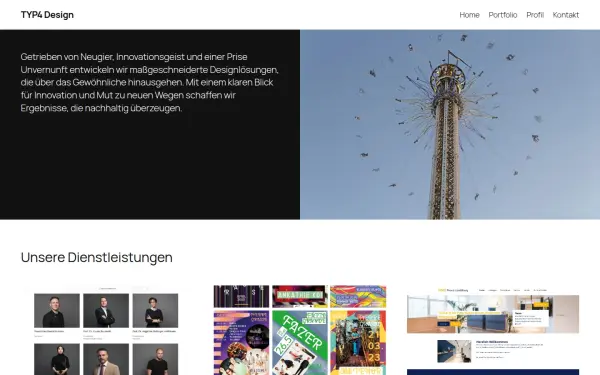Select Kontakt in the navigation bar
The height and width of the screenshot is (375, 600).
coord(565,15)
